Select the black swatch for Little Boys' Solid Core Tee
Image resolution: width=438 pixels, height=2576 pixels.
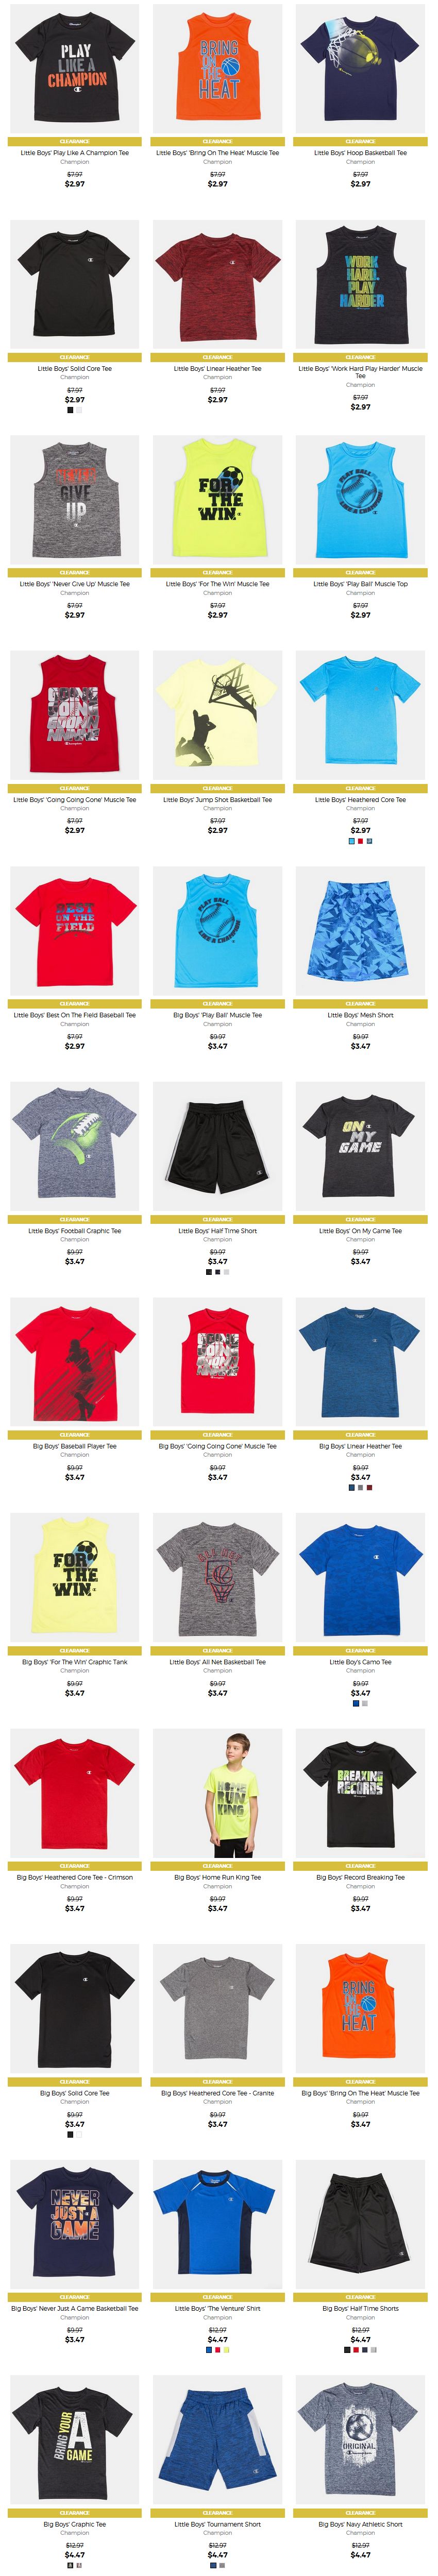pos(70,409)
